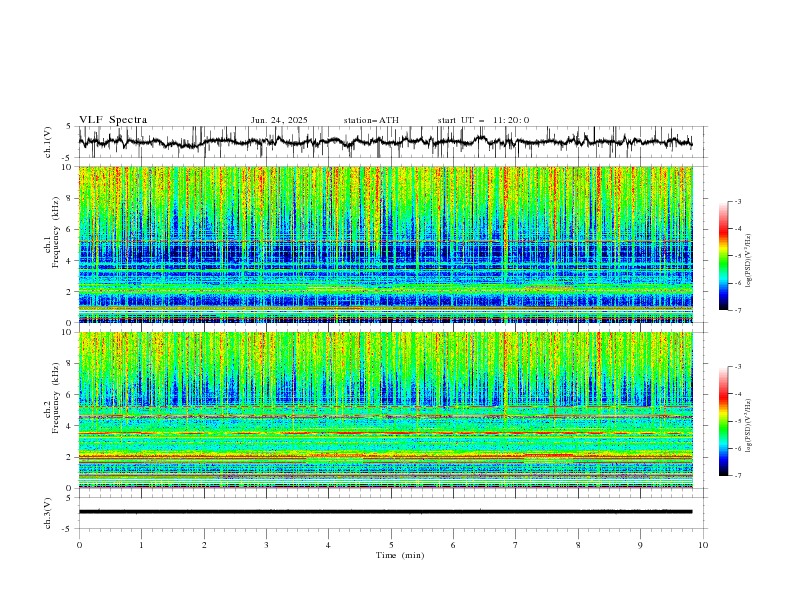
Task: Click the "ch.1(V)" waveform axis label
Action: click(48, 142)
